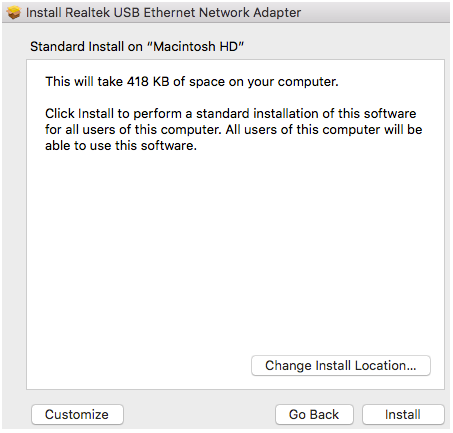Click the installer package icon in title bar
This screenshot has width=453, height=433.
(14, 13)
